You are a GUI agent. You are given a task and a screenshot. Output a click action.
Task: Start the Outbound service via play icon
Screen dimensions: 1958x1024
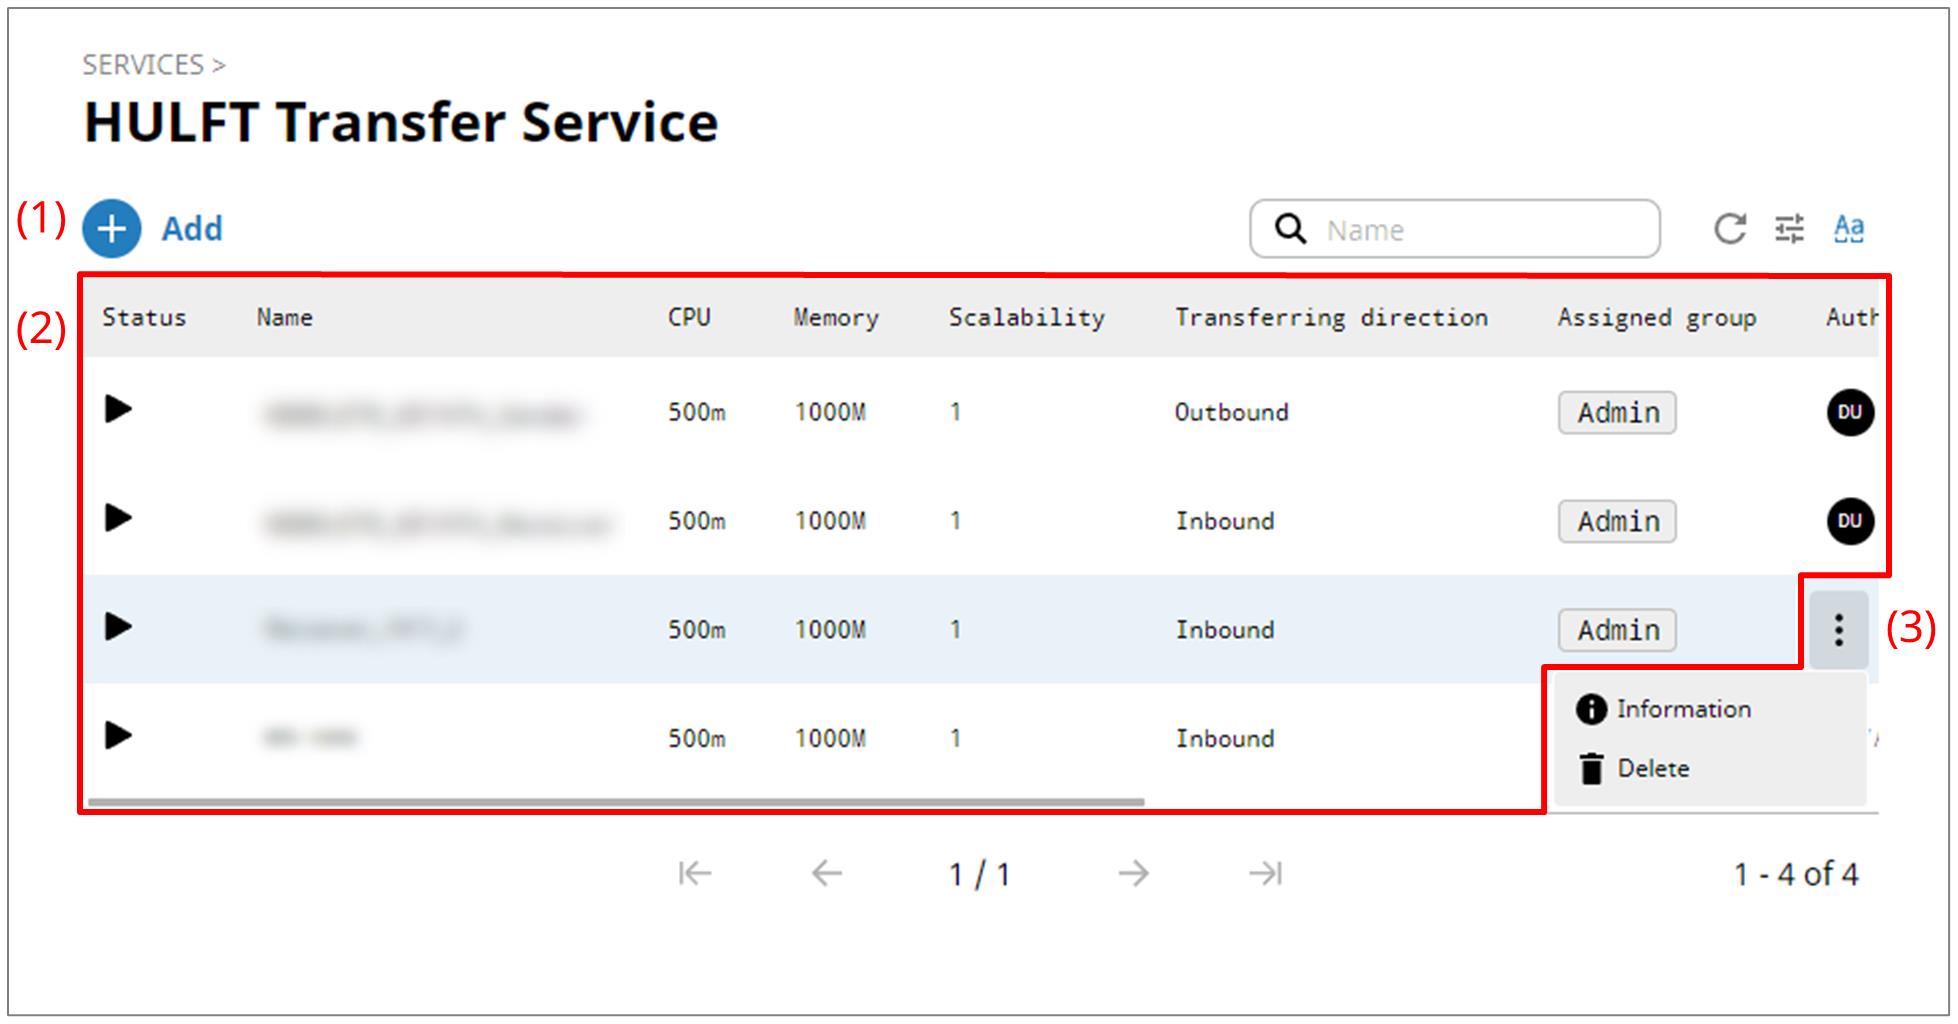coord(118,409)
